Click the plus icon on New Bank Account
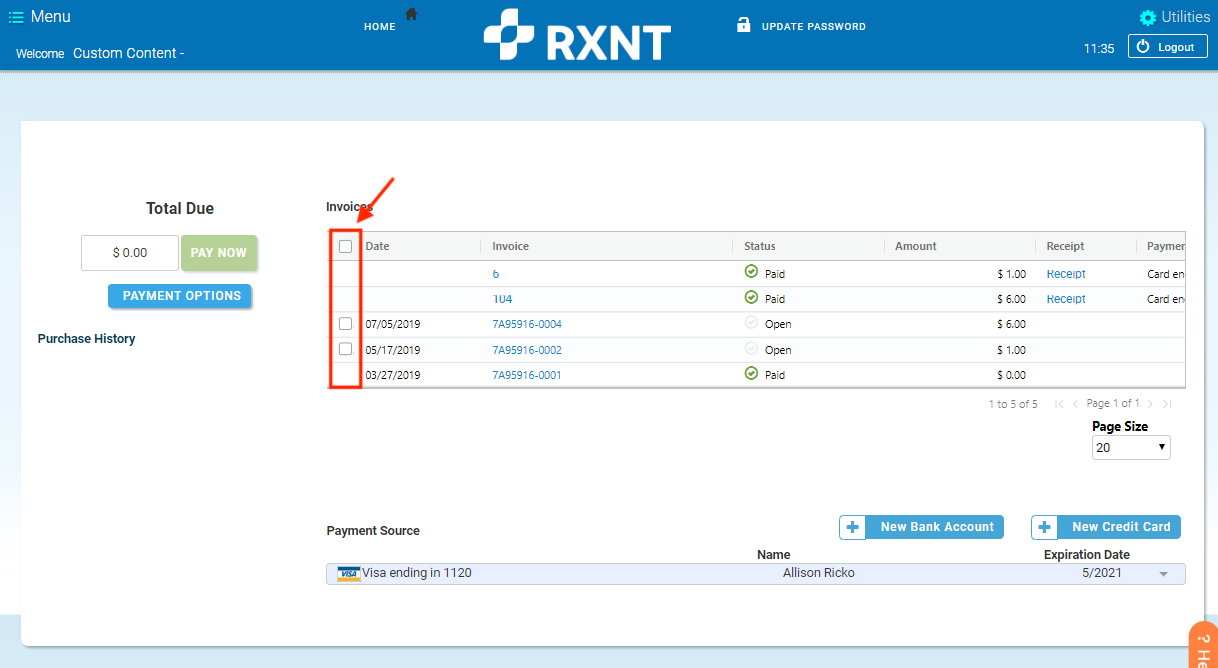1218x668 pixels. pos(852,527)
